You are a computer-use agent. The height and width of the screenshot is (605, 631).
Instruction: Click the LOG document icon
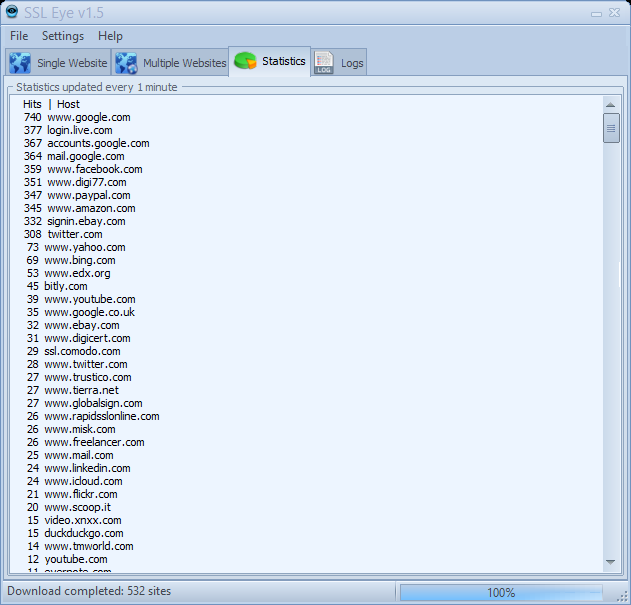pos(324,62)
